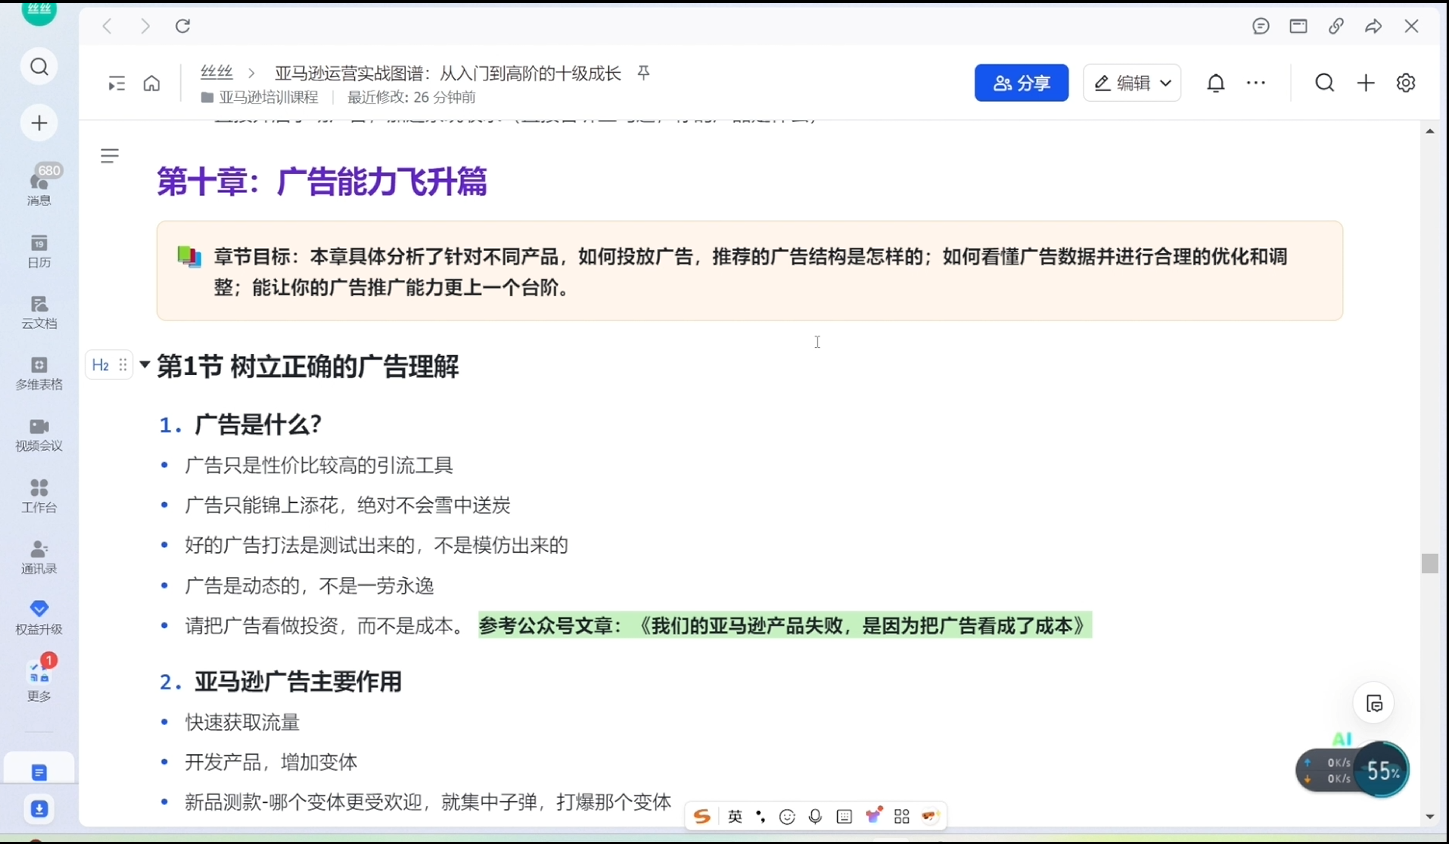Image resolution: width=1449 pixels, height=844 pixels.
Task: Open the highlighted 参考公众号文章 link
Action: pyautogui.click(x=784, y=626)
